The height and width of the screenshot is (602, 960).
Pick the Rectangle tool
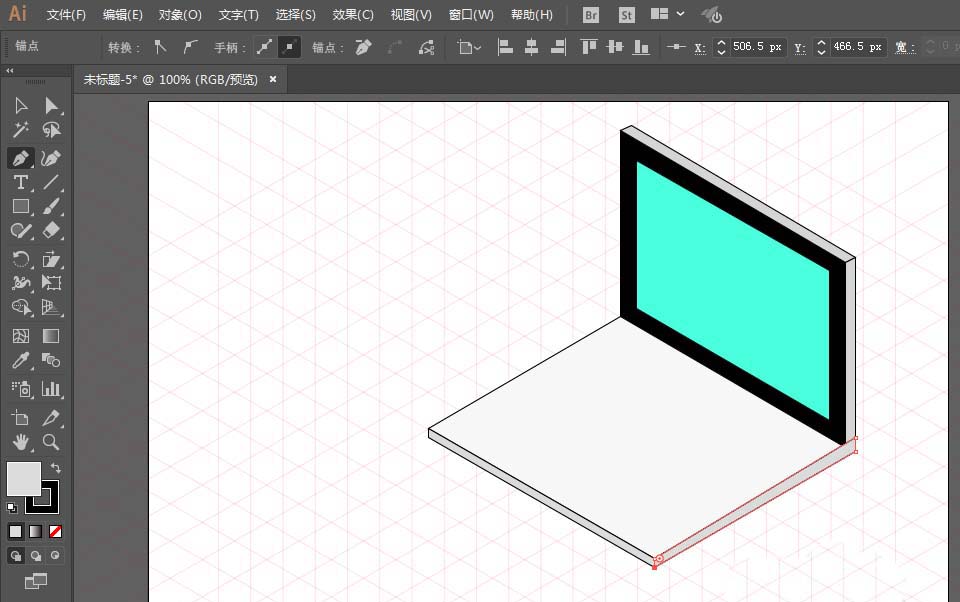pyautogui.click(x=21, y=206)
